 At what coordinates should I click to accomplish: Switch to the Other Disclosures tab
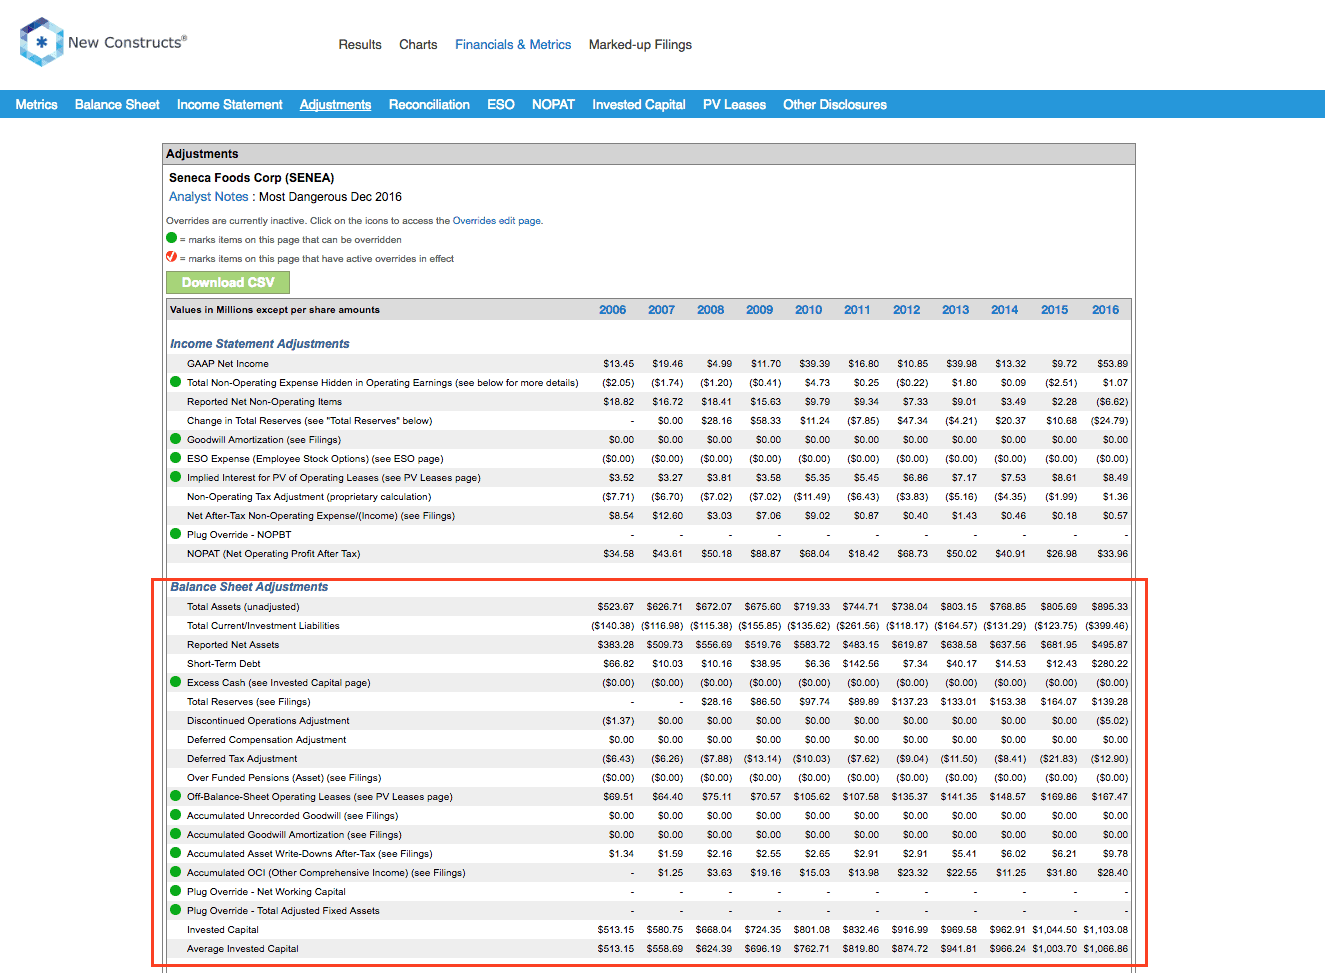click(x=835, y=105)
